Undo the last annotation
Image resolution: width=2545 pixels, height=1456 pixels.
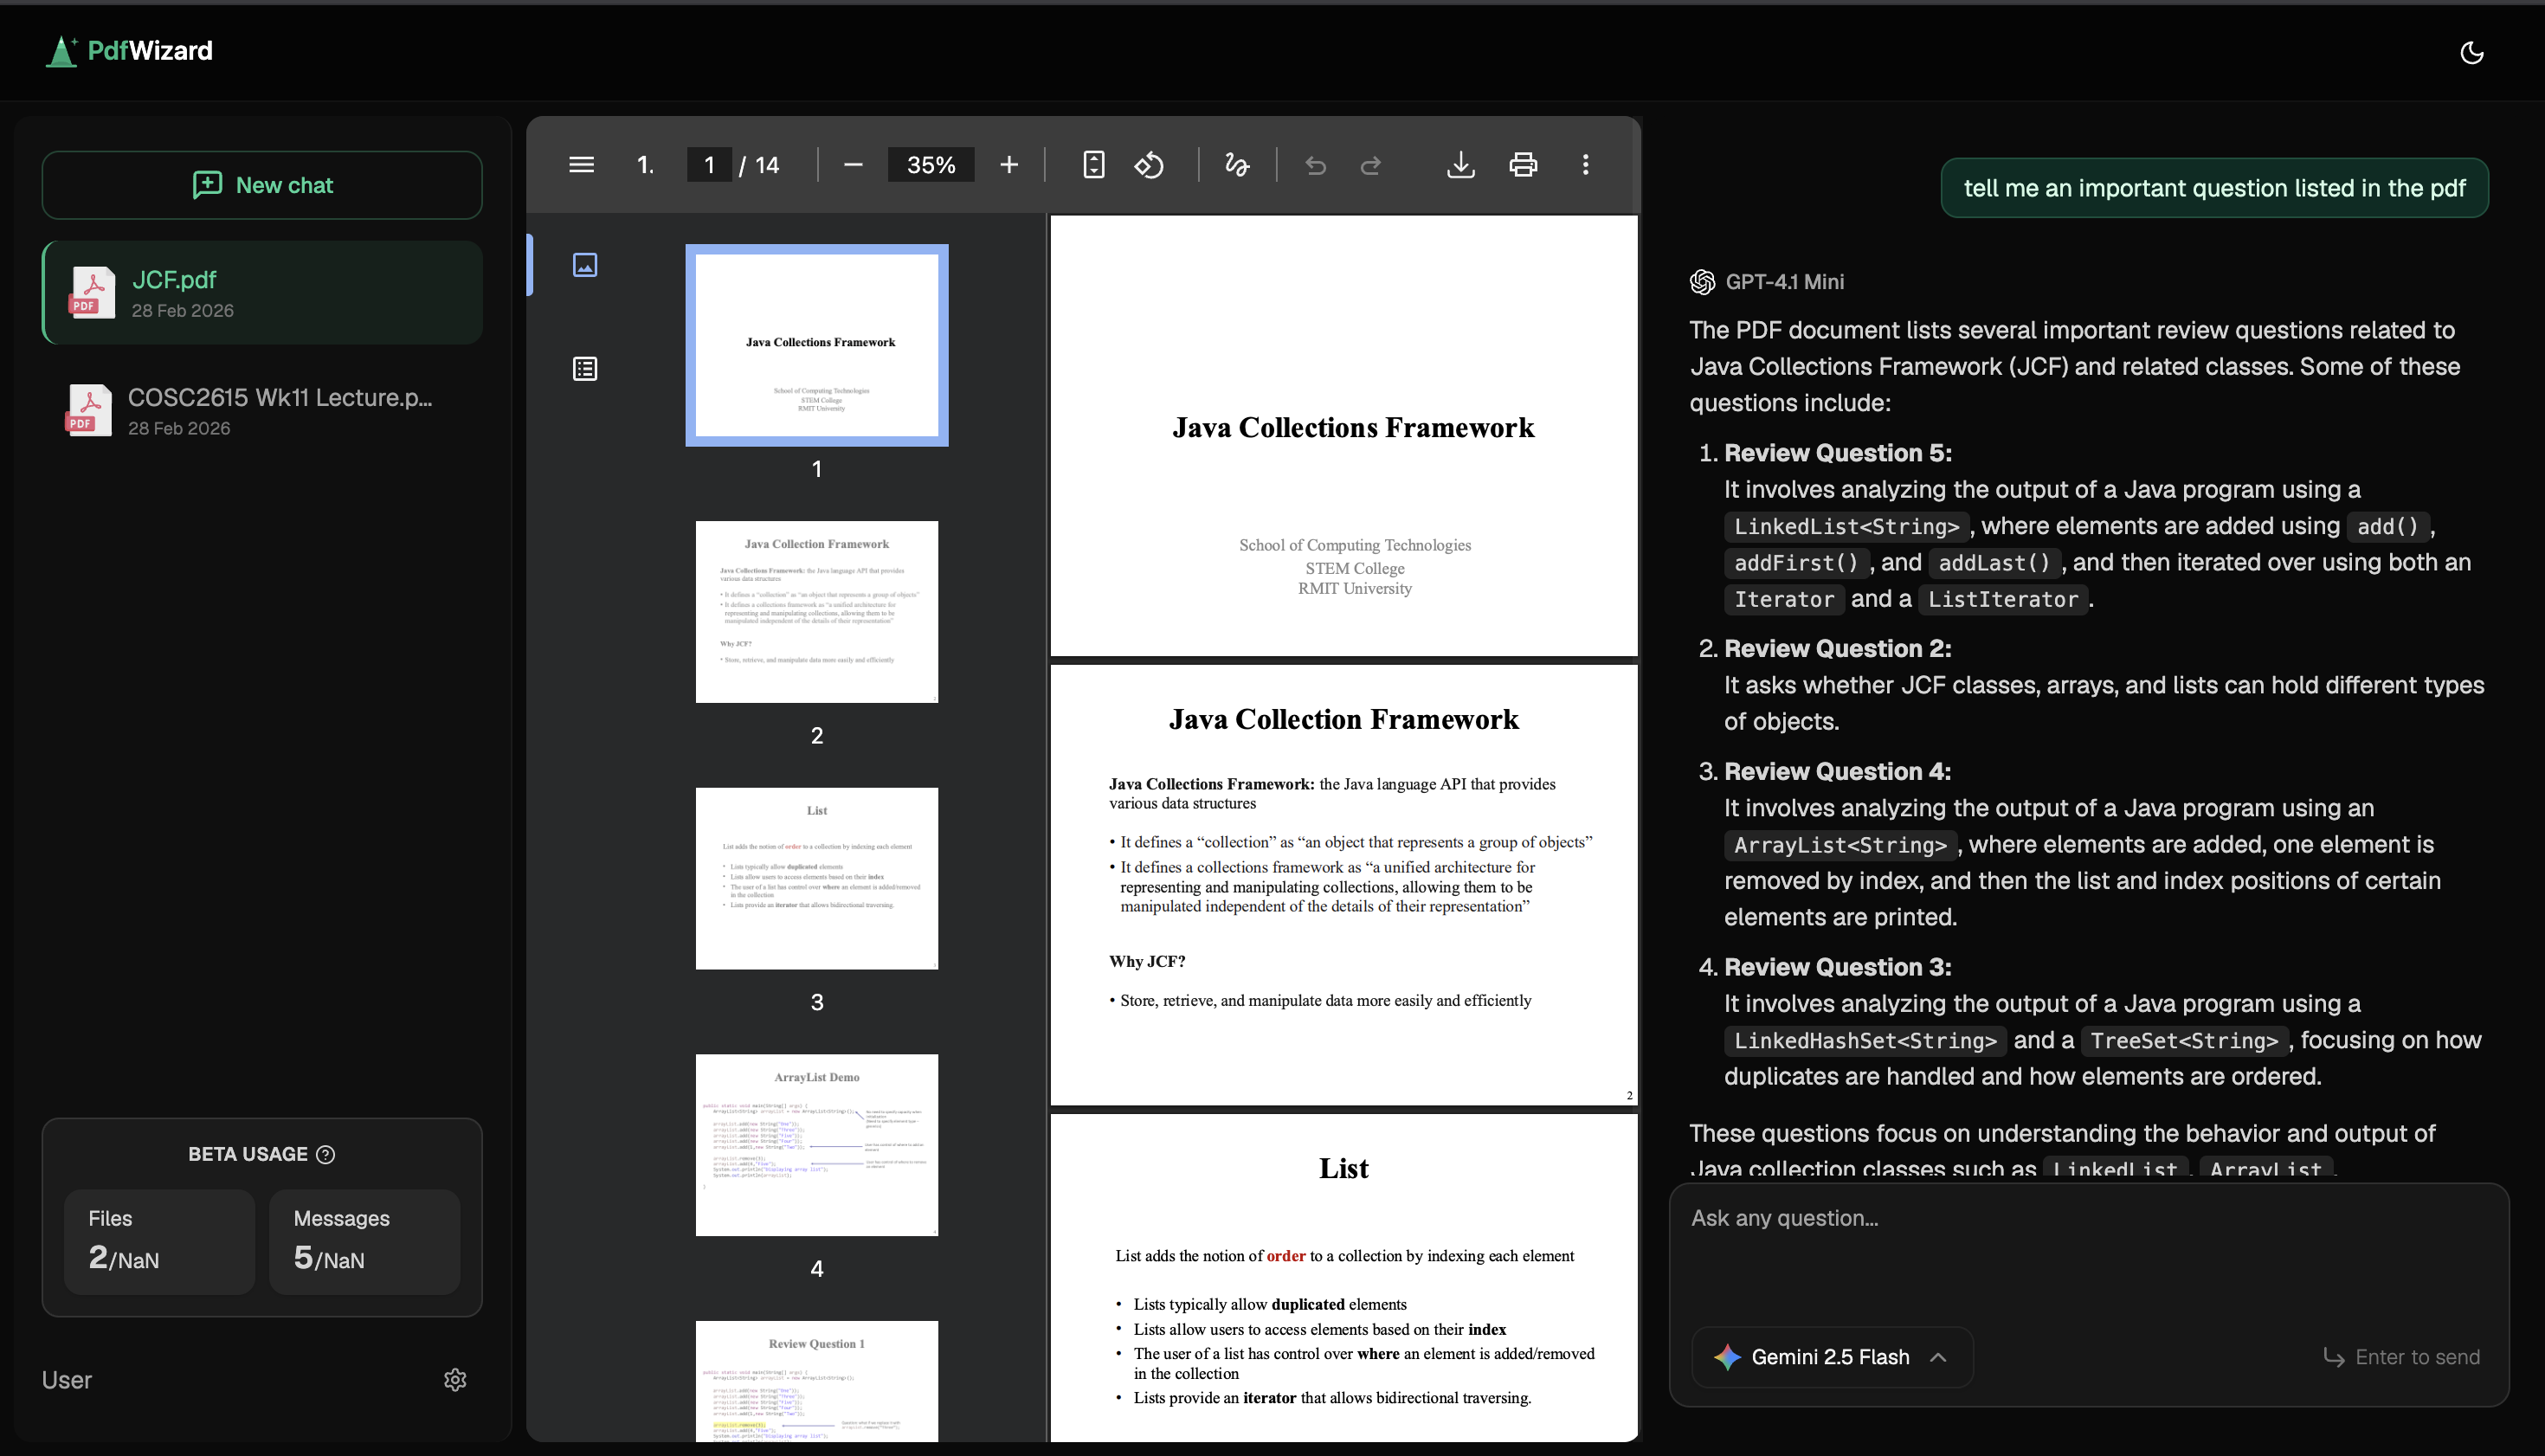pyautogui.click(x=1315, y=164)
